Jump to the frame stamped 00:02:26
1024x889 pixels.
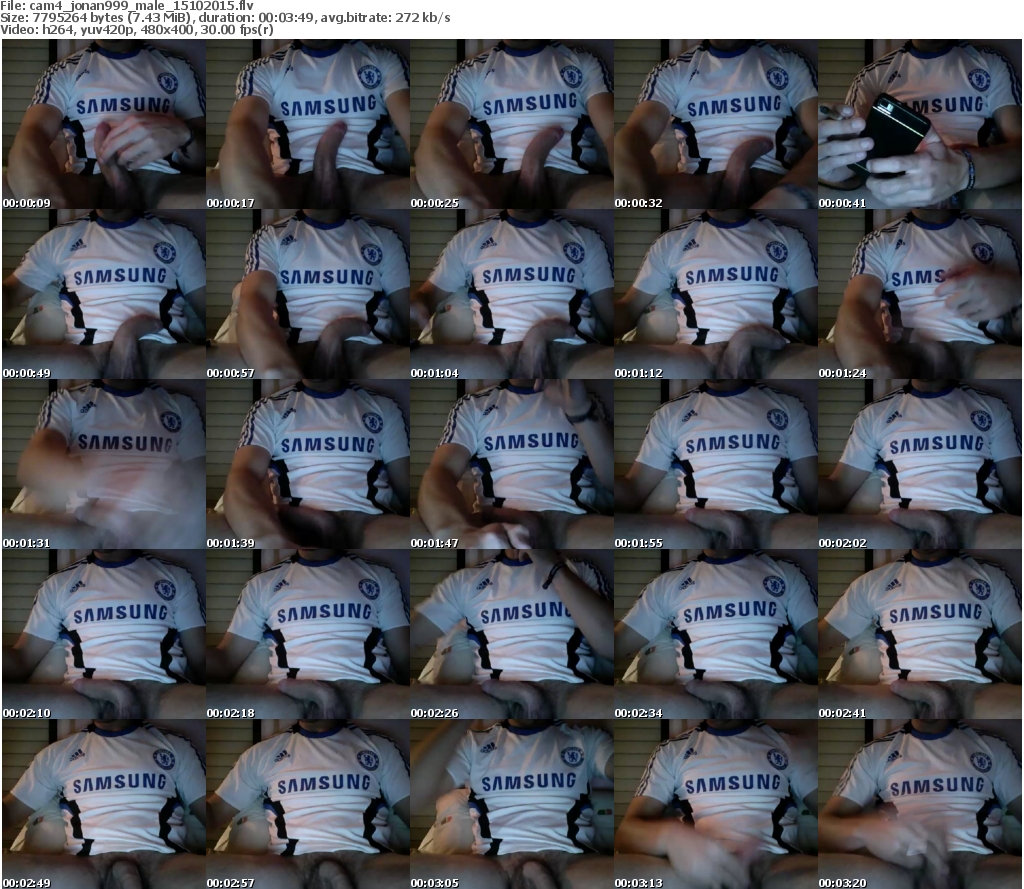[x=512, y=634]
